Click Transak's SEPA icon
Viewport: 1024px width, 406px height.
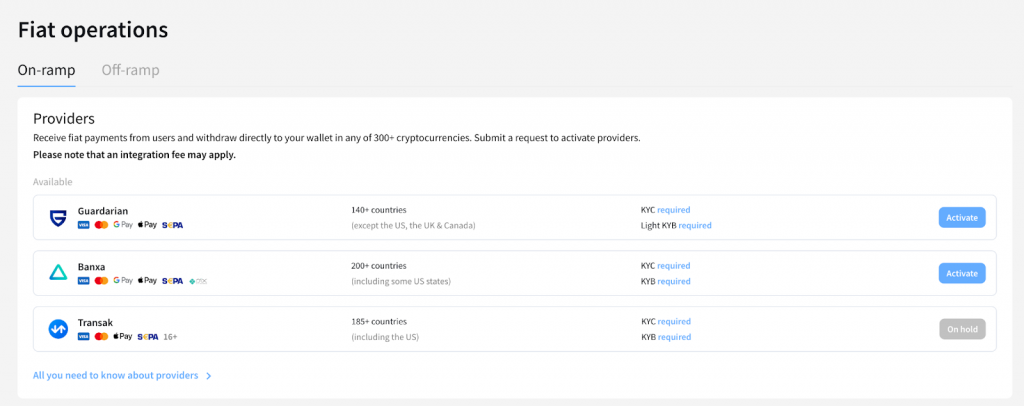[x=148, y=337]
